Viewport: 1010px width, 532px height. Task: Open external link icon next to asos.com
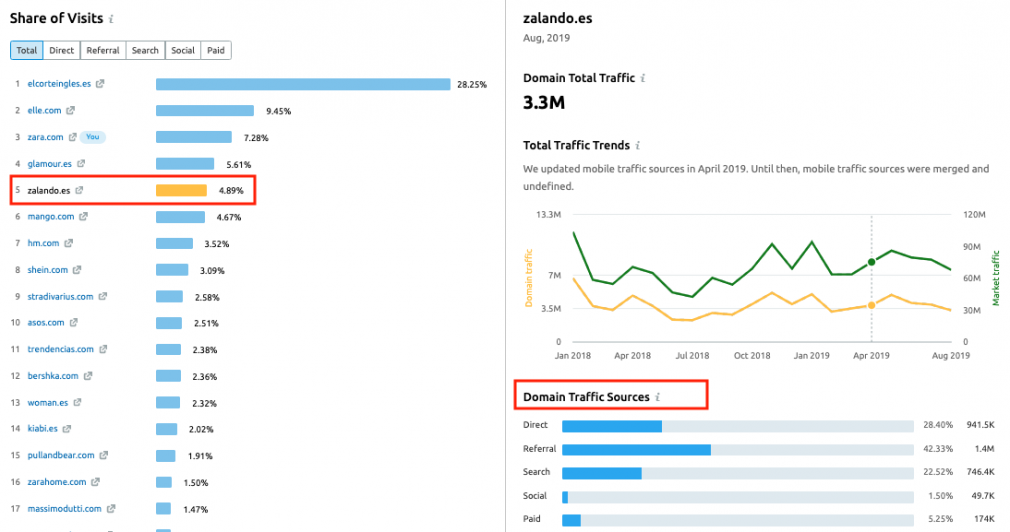click(x=73, y=322)
